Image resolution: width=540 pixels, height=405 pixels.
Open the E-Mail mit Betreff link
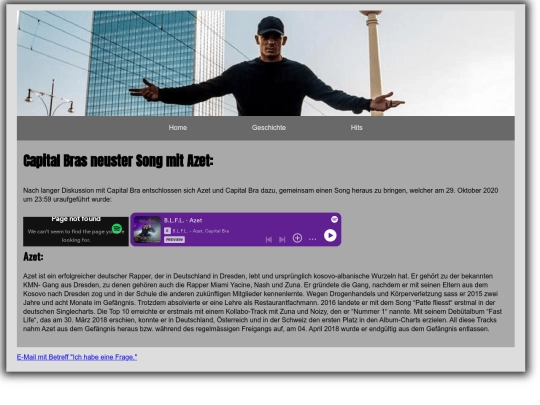point(77,357)
